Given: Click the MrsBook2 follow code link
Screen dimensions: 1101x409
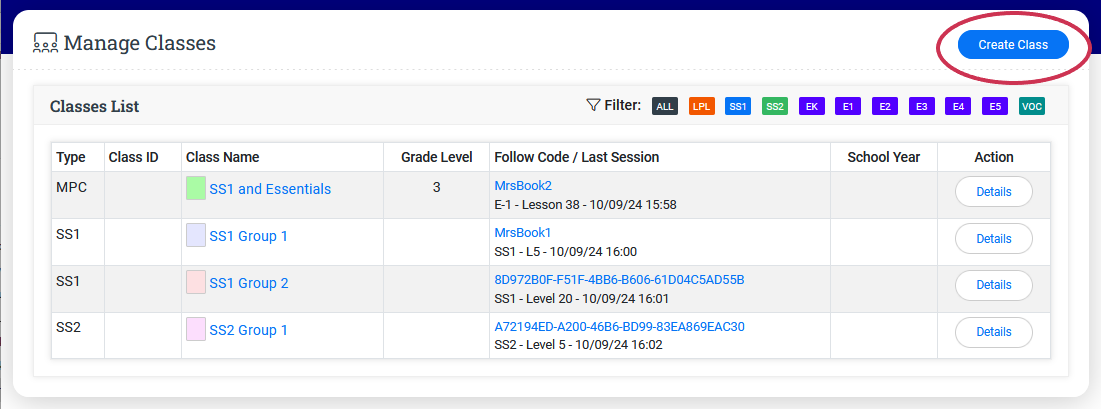Looking at the screenshot, I should [x=523, y=185].
